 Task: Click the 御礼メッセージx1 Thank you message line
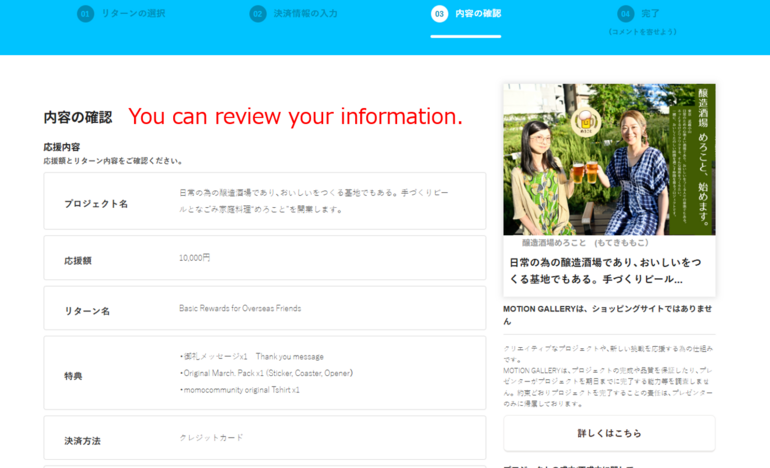(x=251, y=357)
